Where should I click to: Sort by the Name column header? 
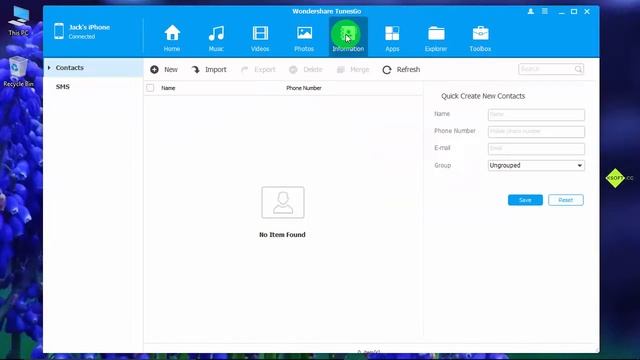pos(168,88)
